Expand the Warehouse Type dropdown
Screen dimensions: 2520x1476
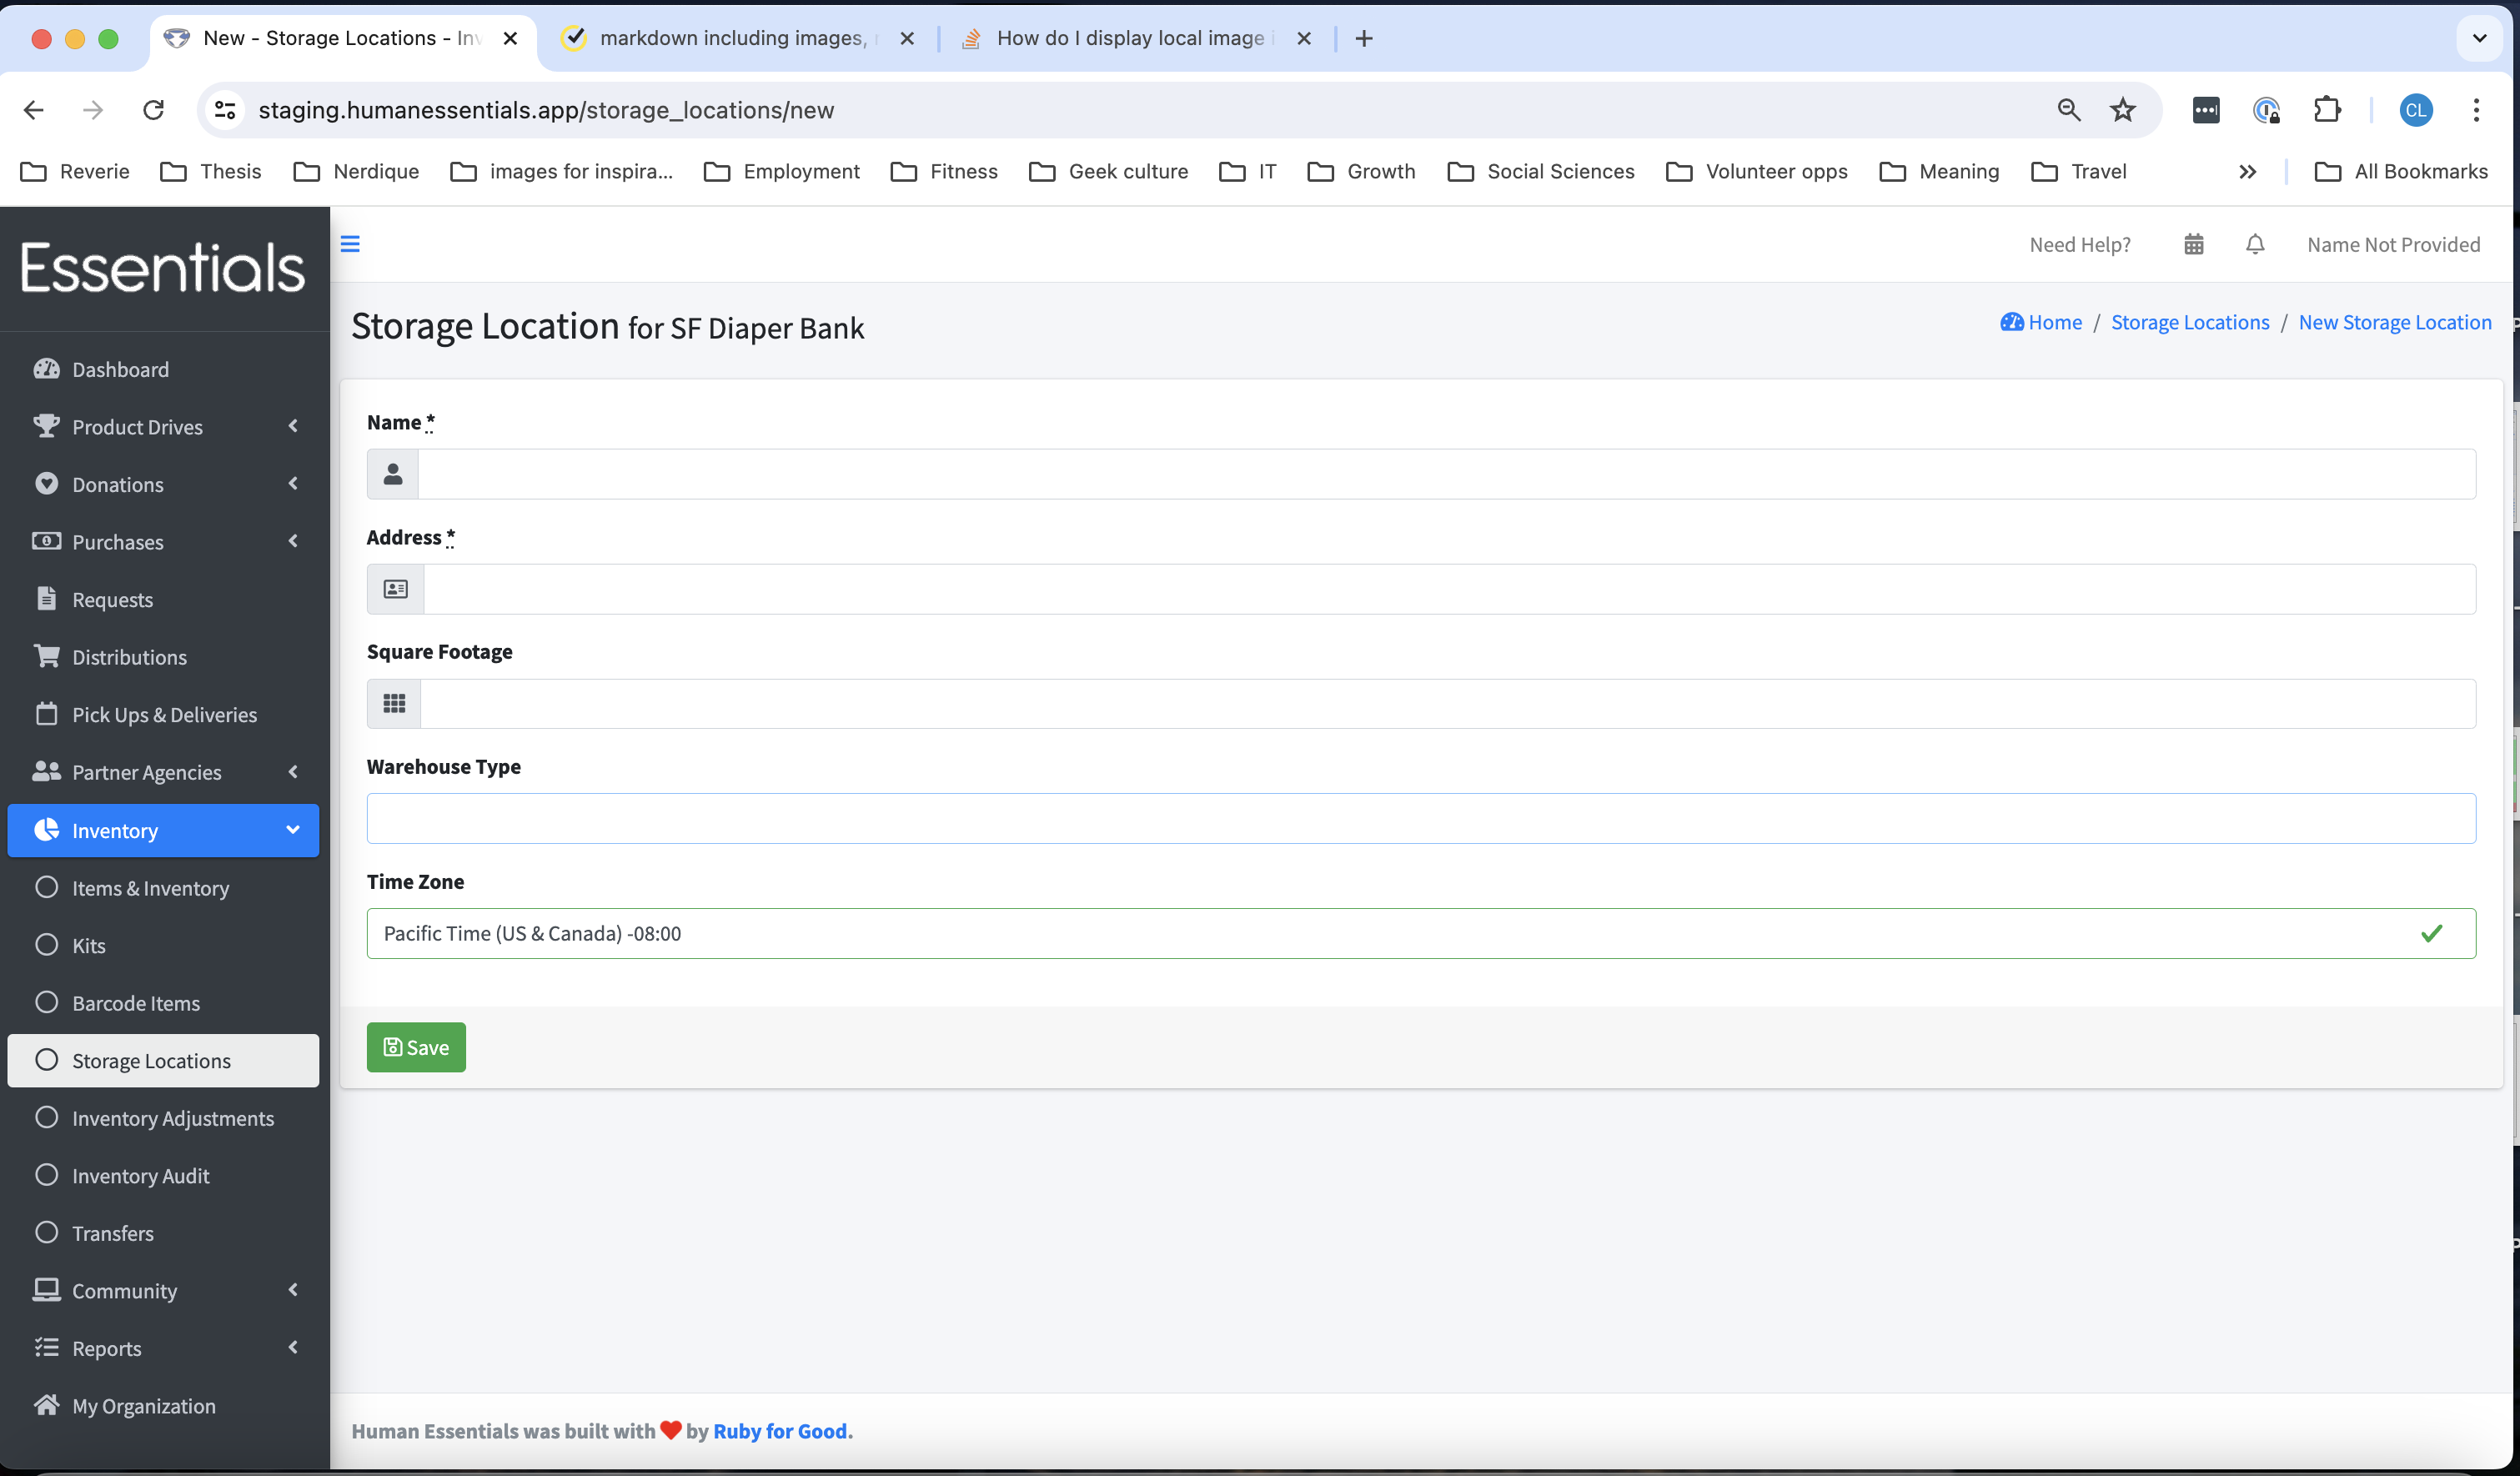[x=1421, y=817]
